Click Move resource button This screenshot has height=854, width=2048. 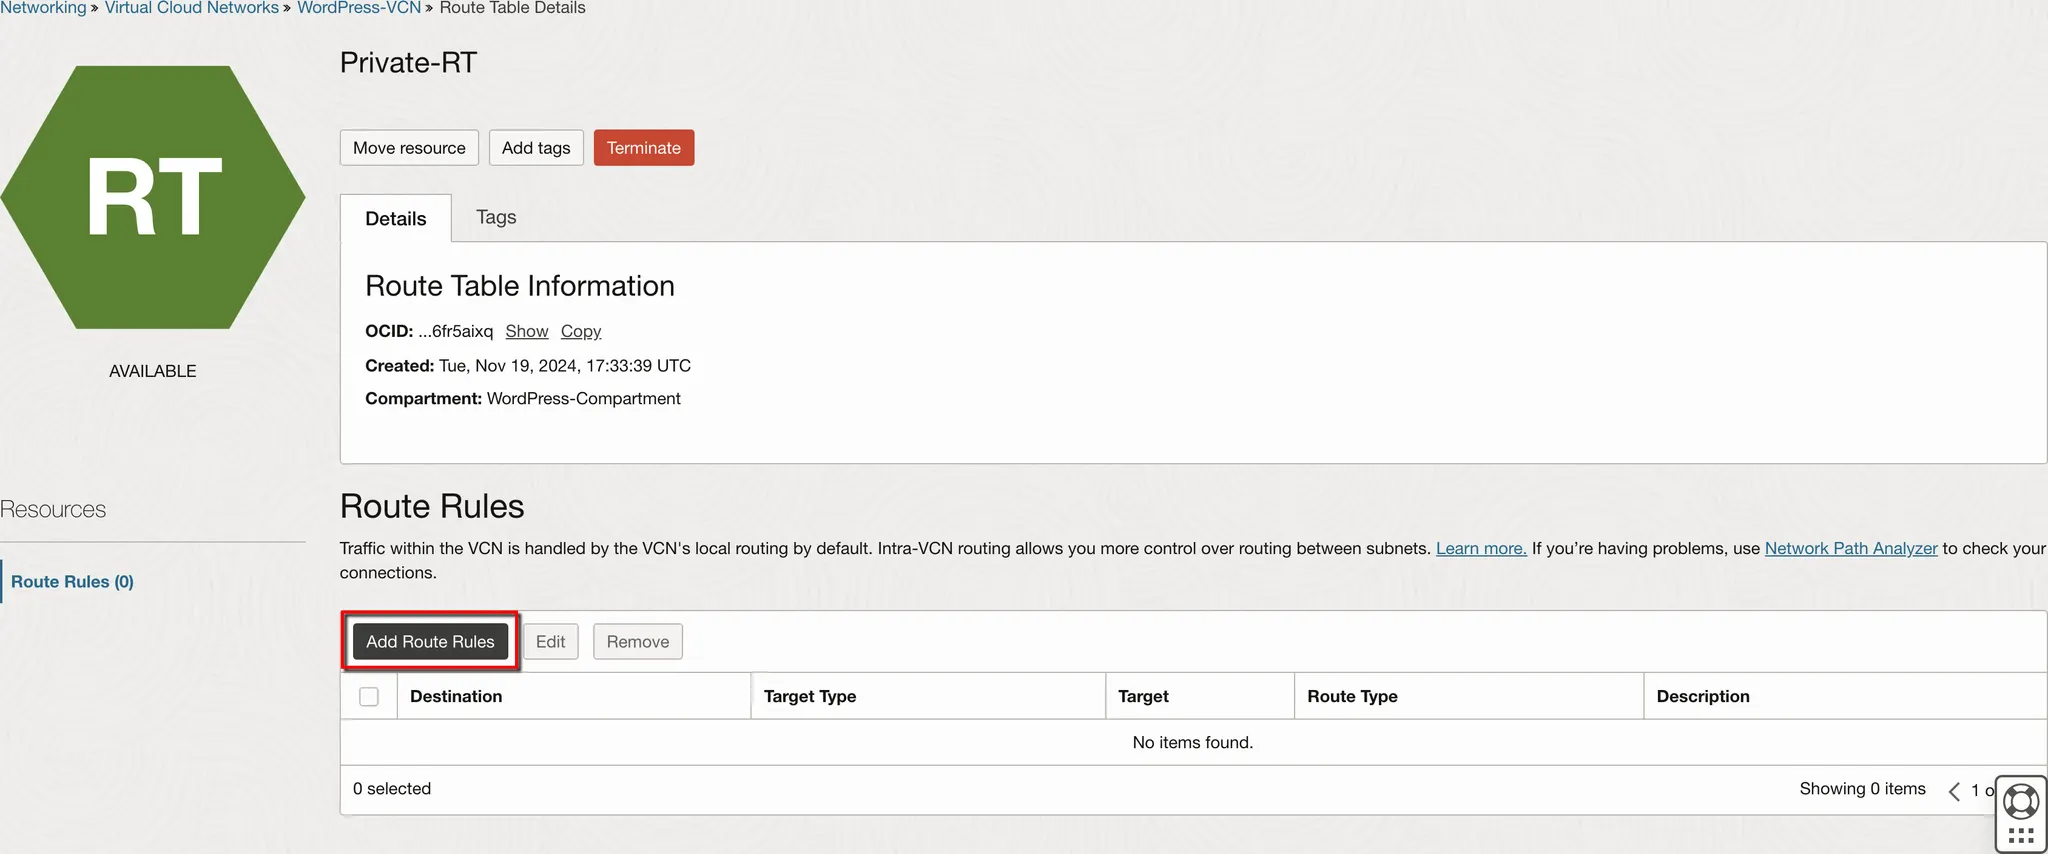(409, 148)
